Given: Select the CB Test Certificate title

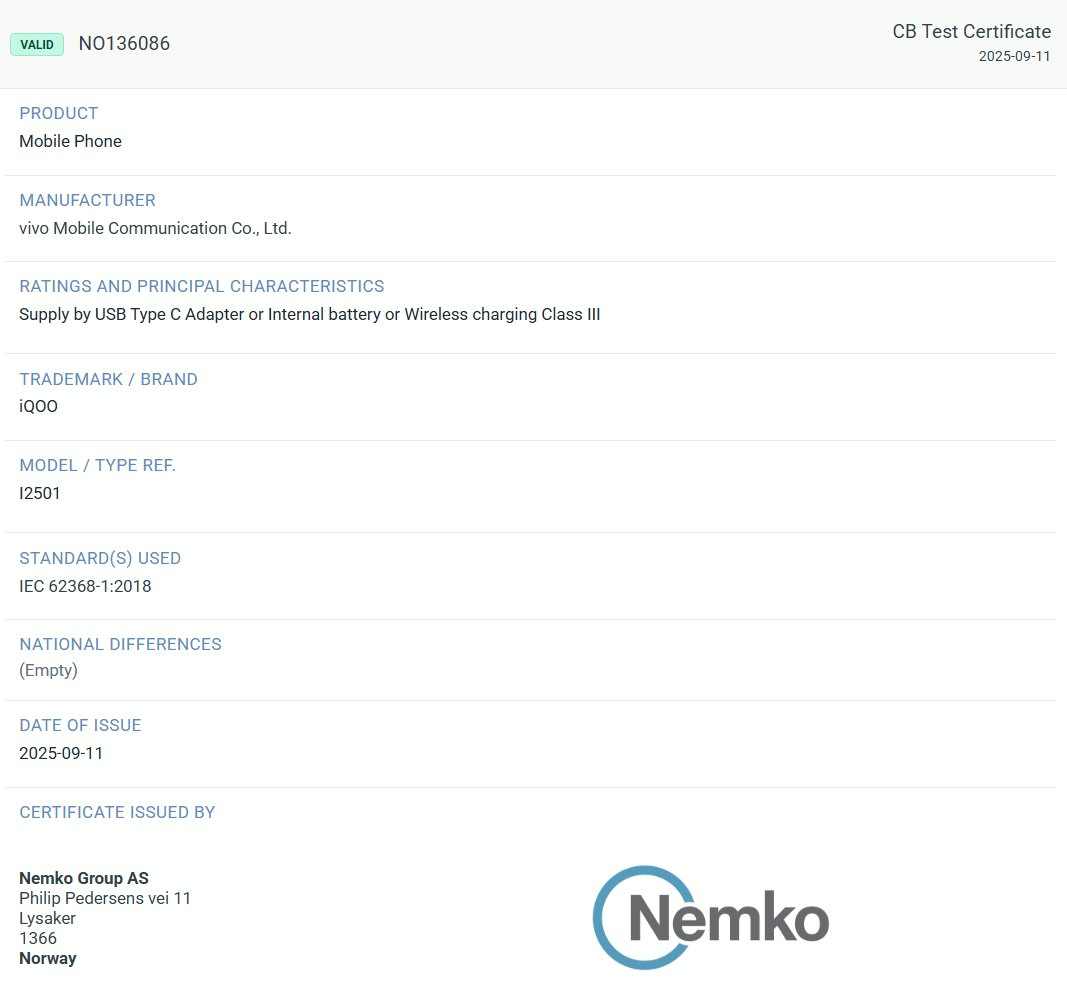Looking at the screenshot, I should (970, 31).
